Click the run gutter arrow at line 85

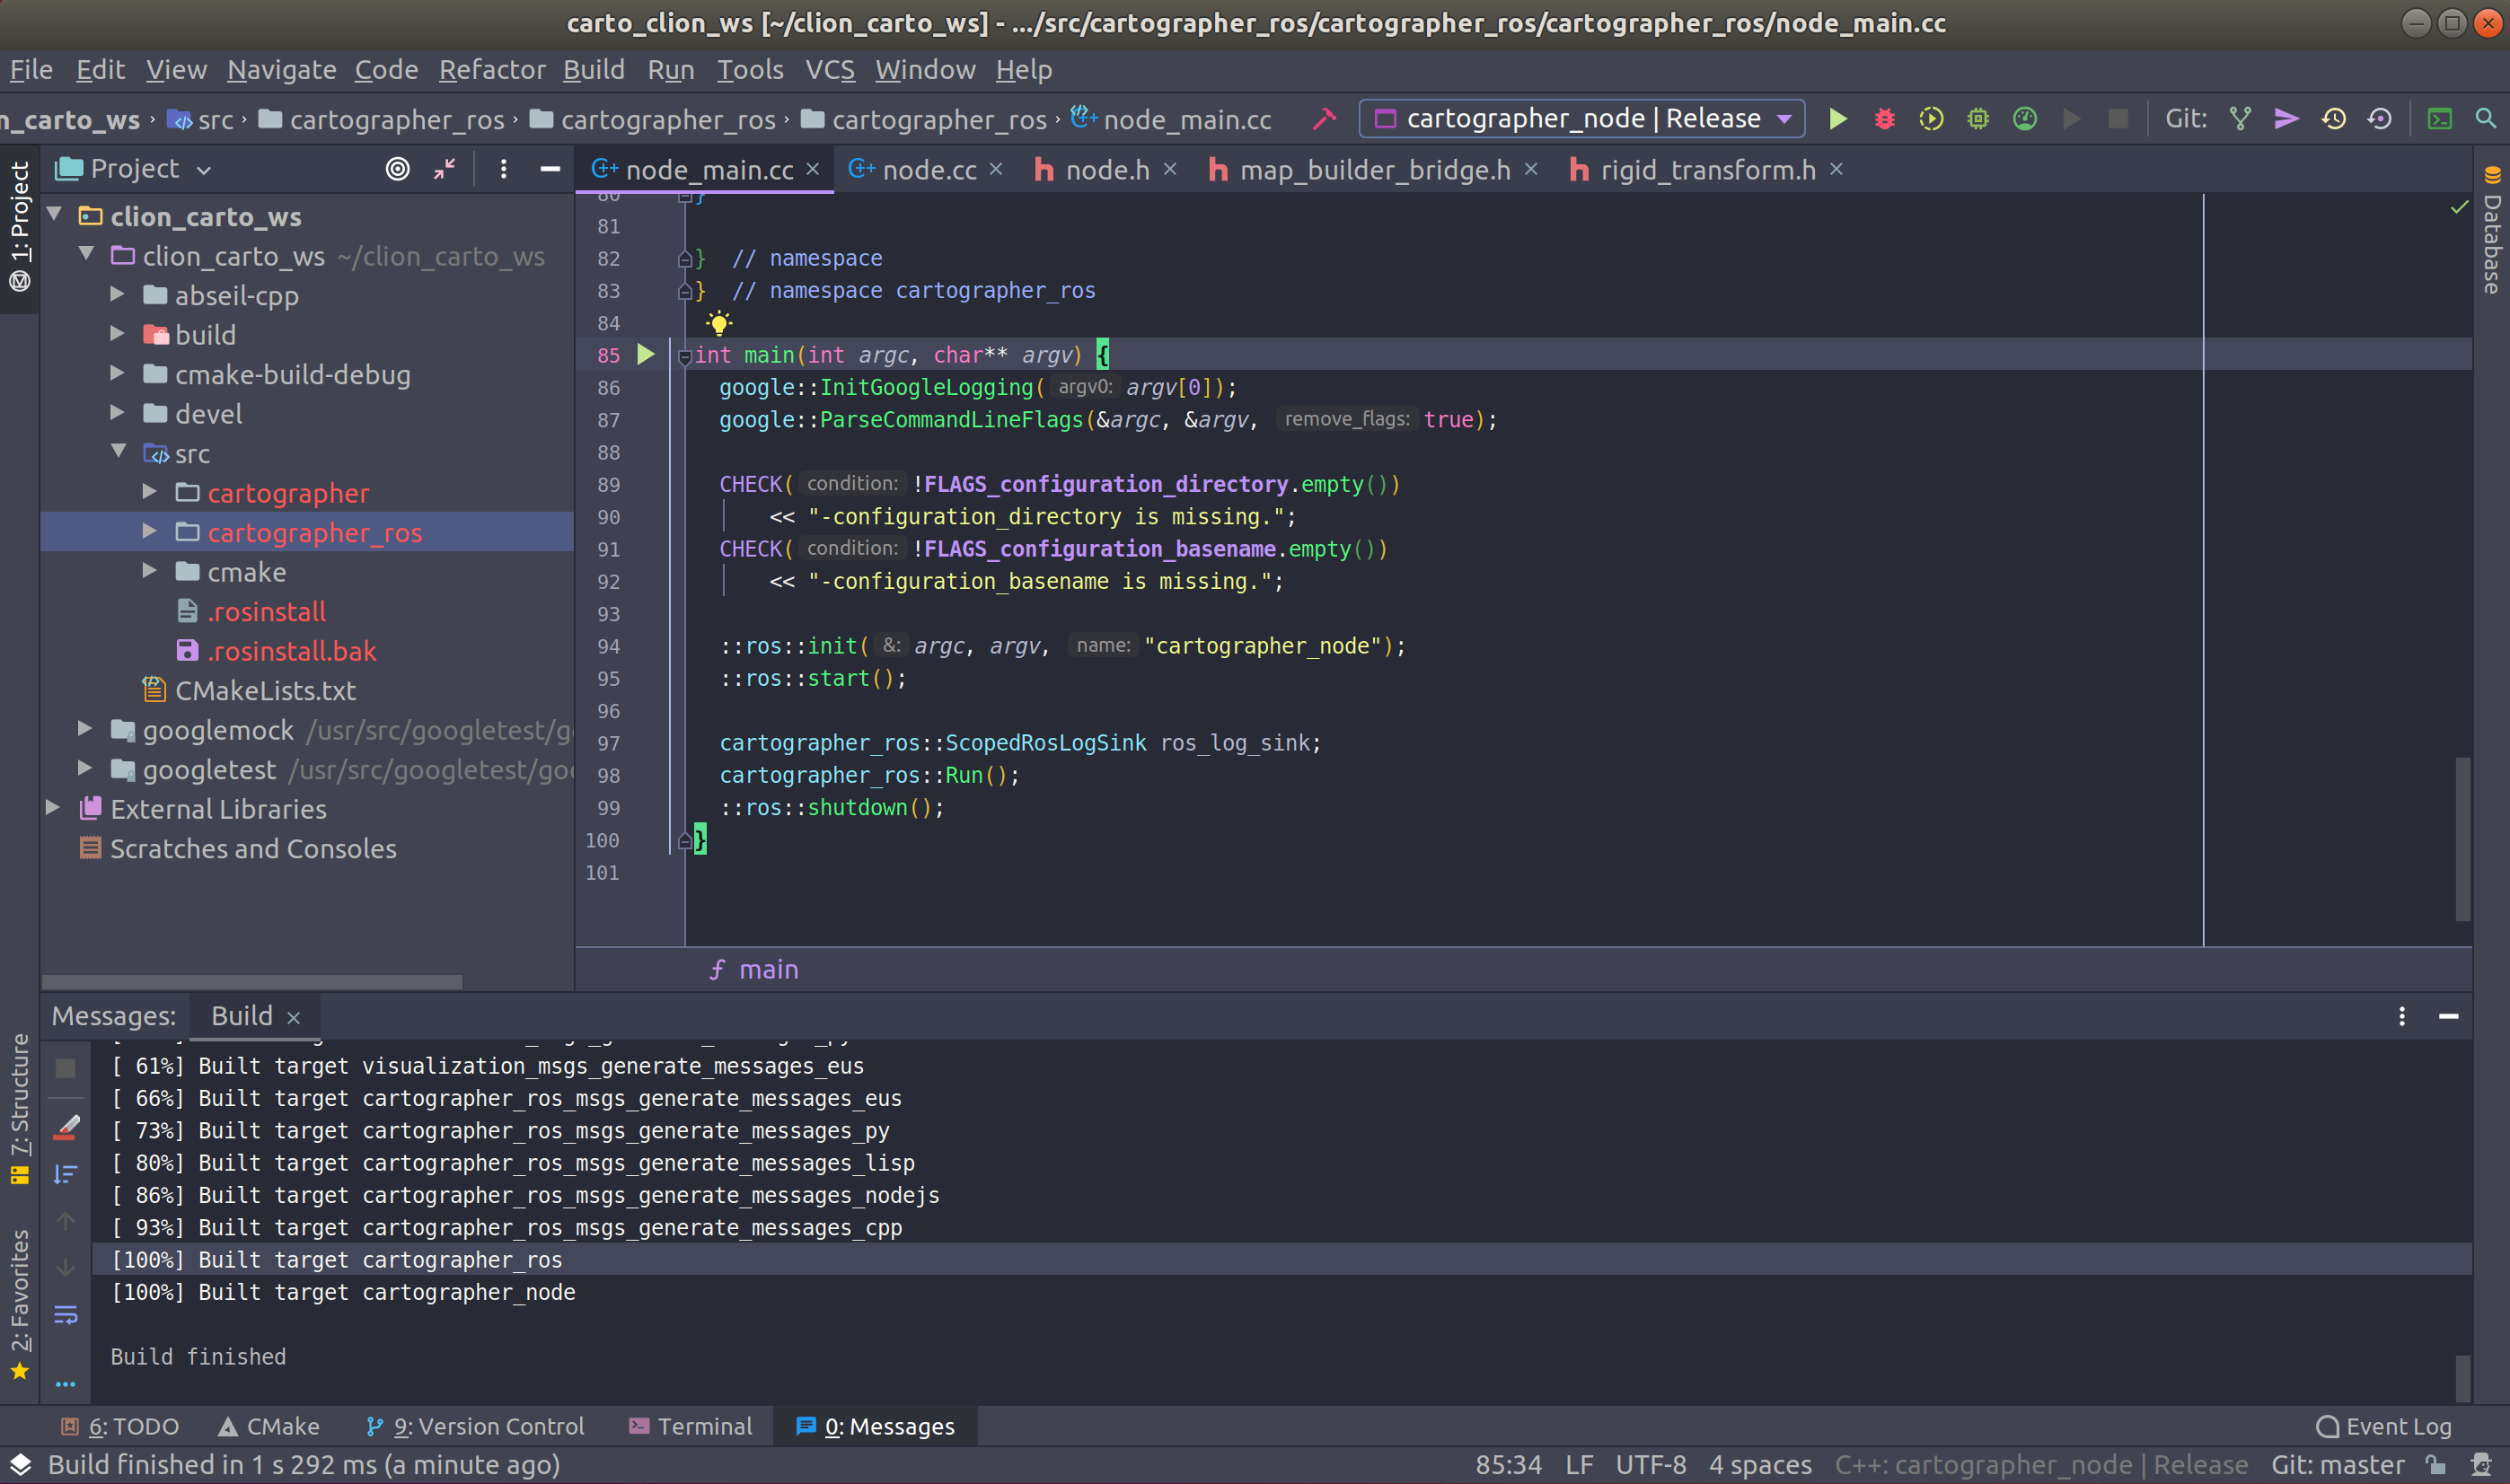pyautogui.click(x=645, y=354)
